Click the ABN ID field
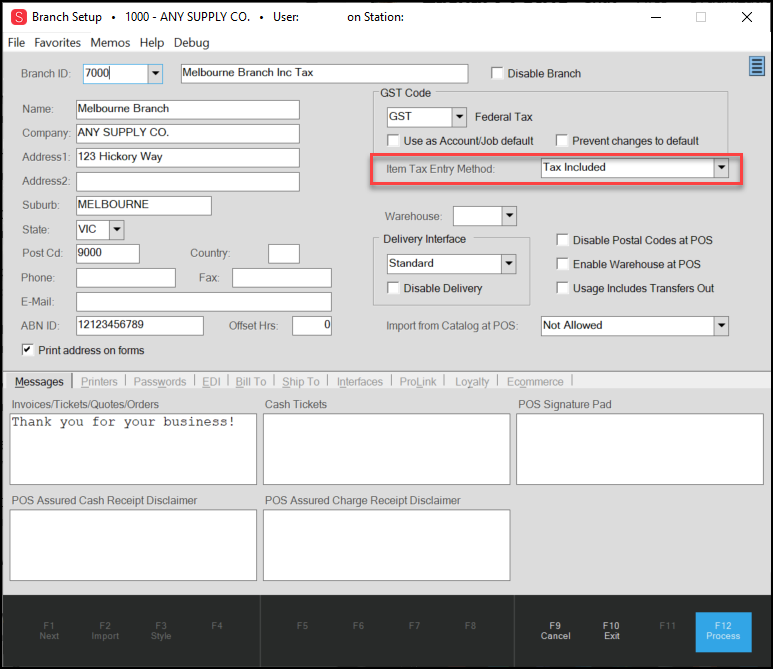Image resolution: width=773 pixels, height=669 pixels. [x=140, y=326]
